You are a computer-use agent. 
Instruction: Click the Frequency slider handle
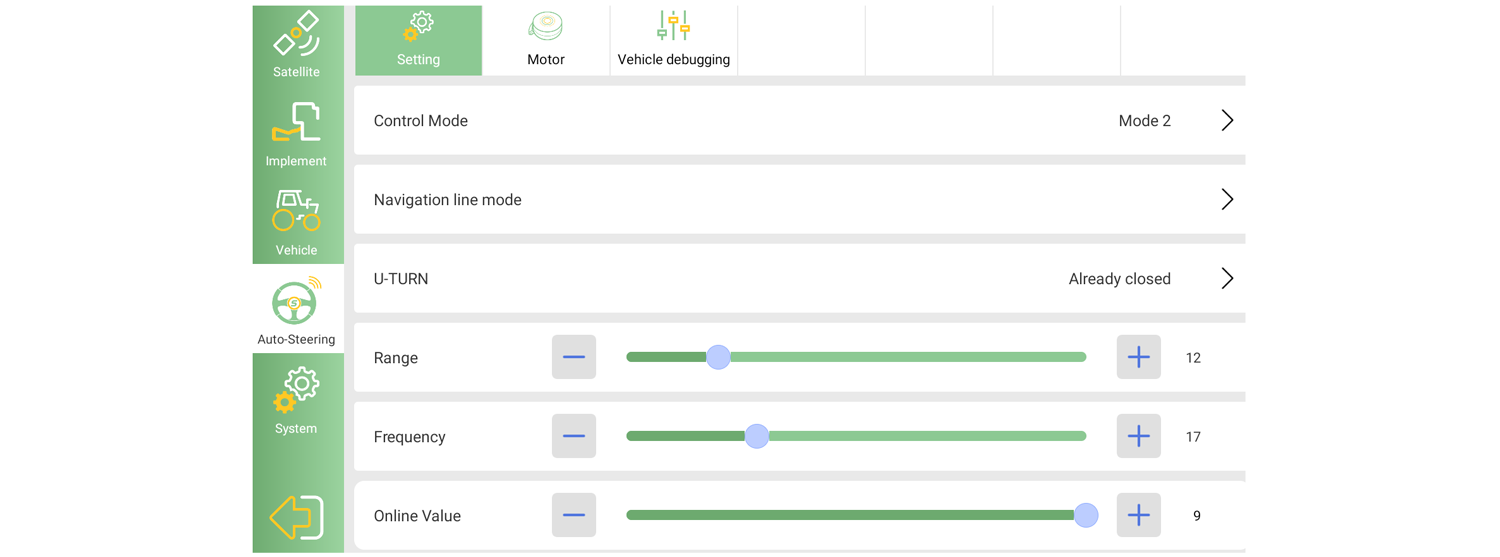point(757,436)
